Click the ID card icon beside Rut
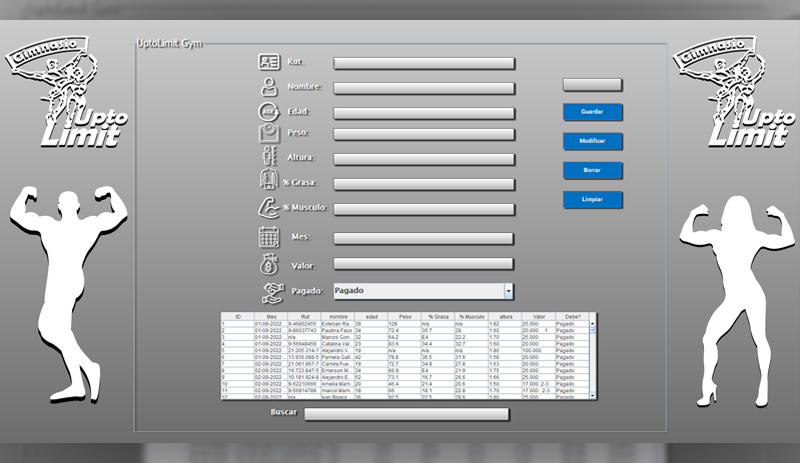The height and width of the screenshot is (463, 800). point(268,61)
